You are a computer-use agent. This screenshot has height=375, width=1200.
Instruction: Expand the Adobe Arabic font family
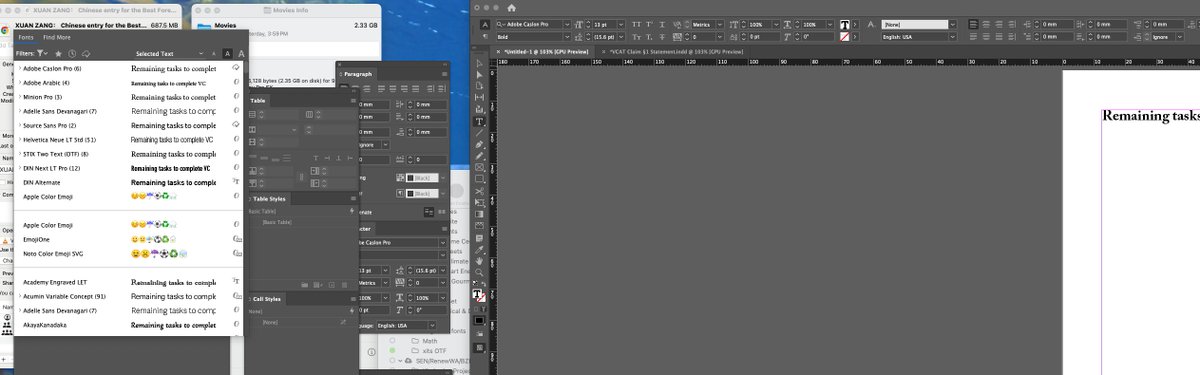pyautogui.click(x=20, y=82)
